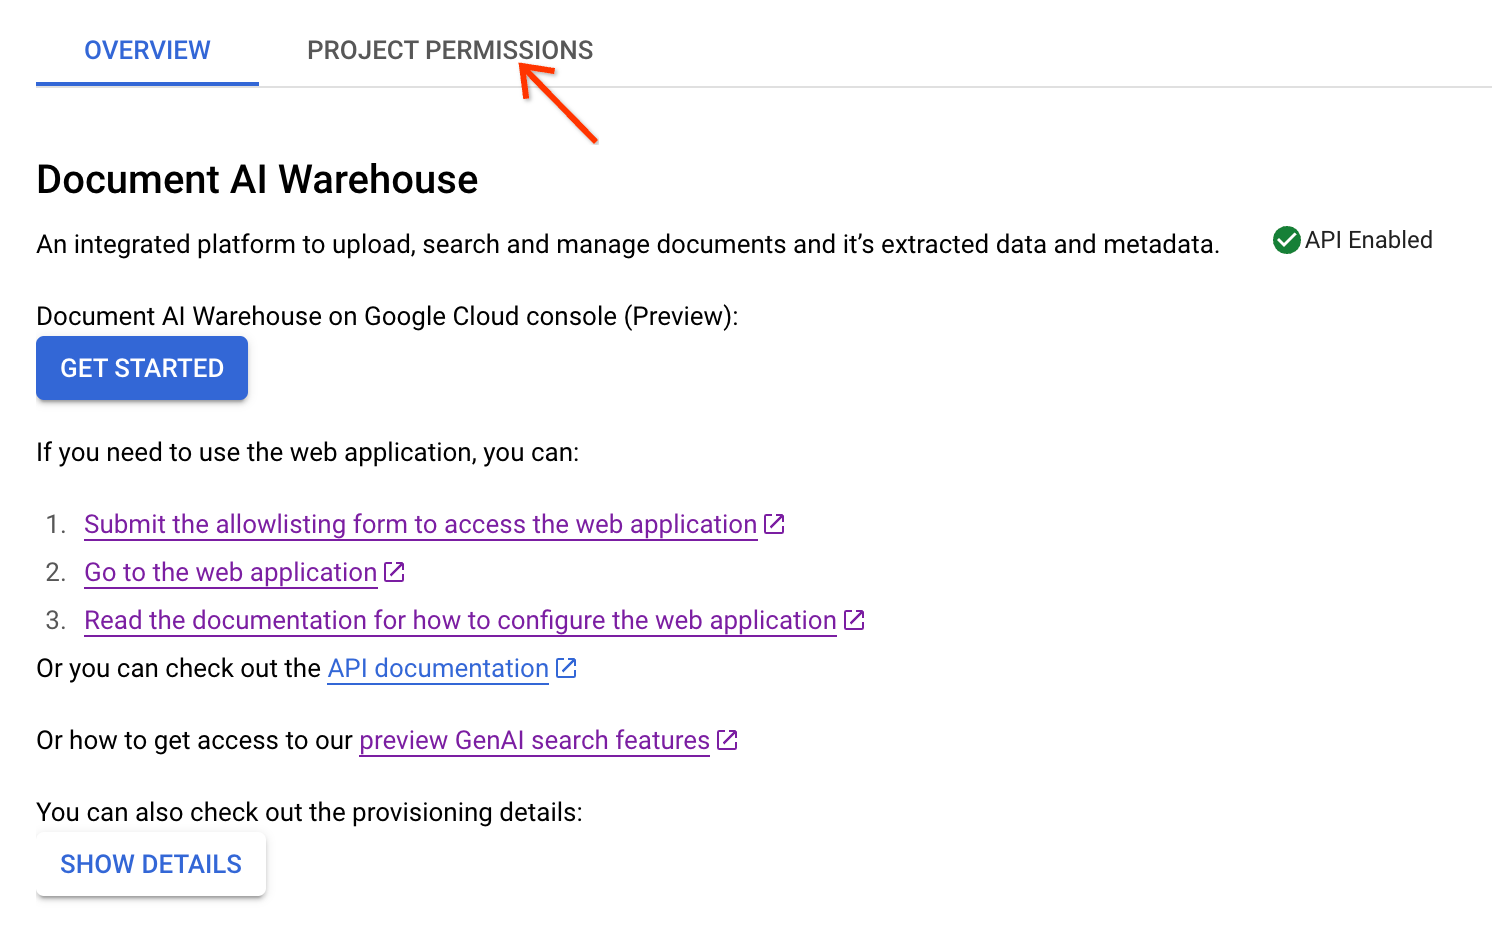Click external-link icon after GenAI search features

(x=728, y=739)
